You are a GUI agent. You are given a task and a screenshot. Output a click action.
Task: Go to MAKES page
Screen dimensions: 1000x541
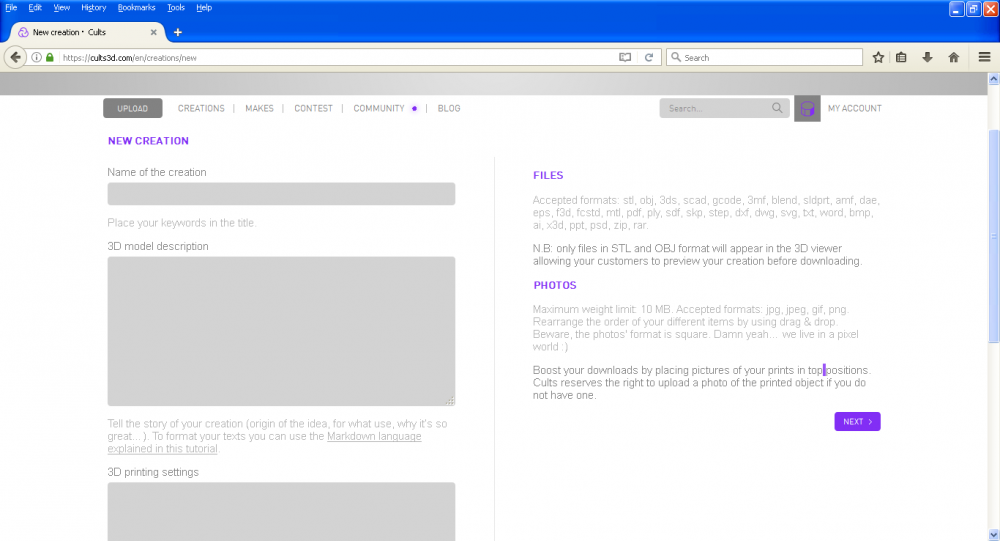[x=260, y=108]
